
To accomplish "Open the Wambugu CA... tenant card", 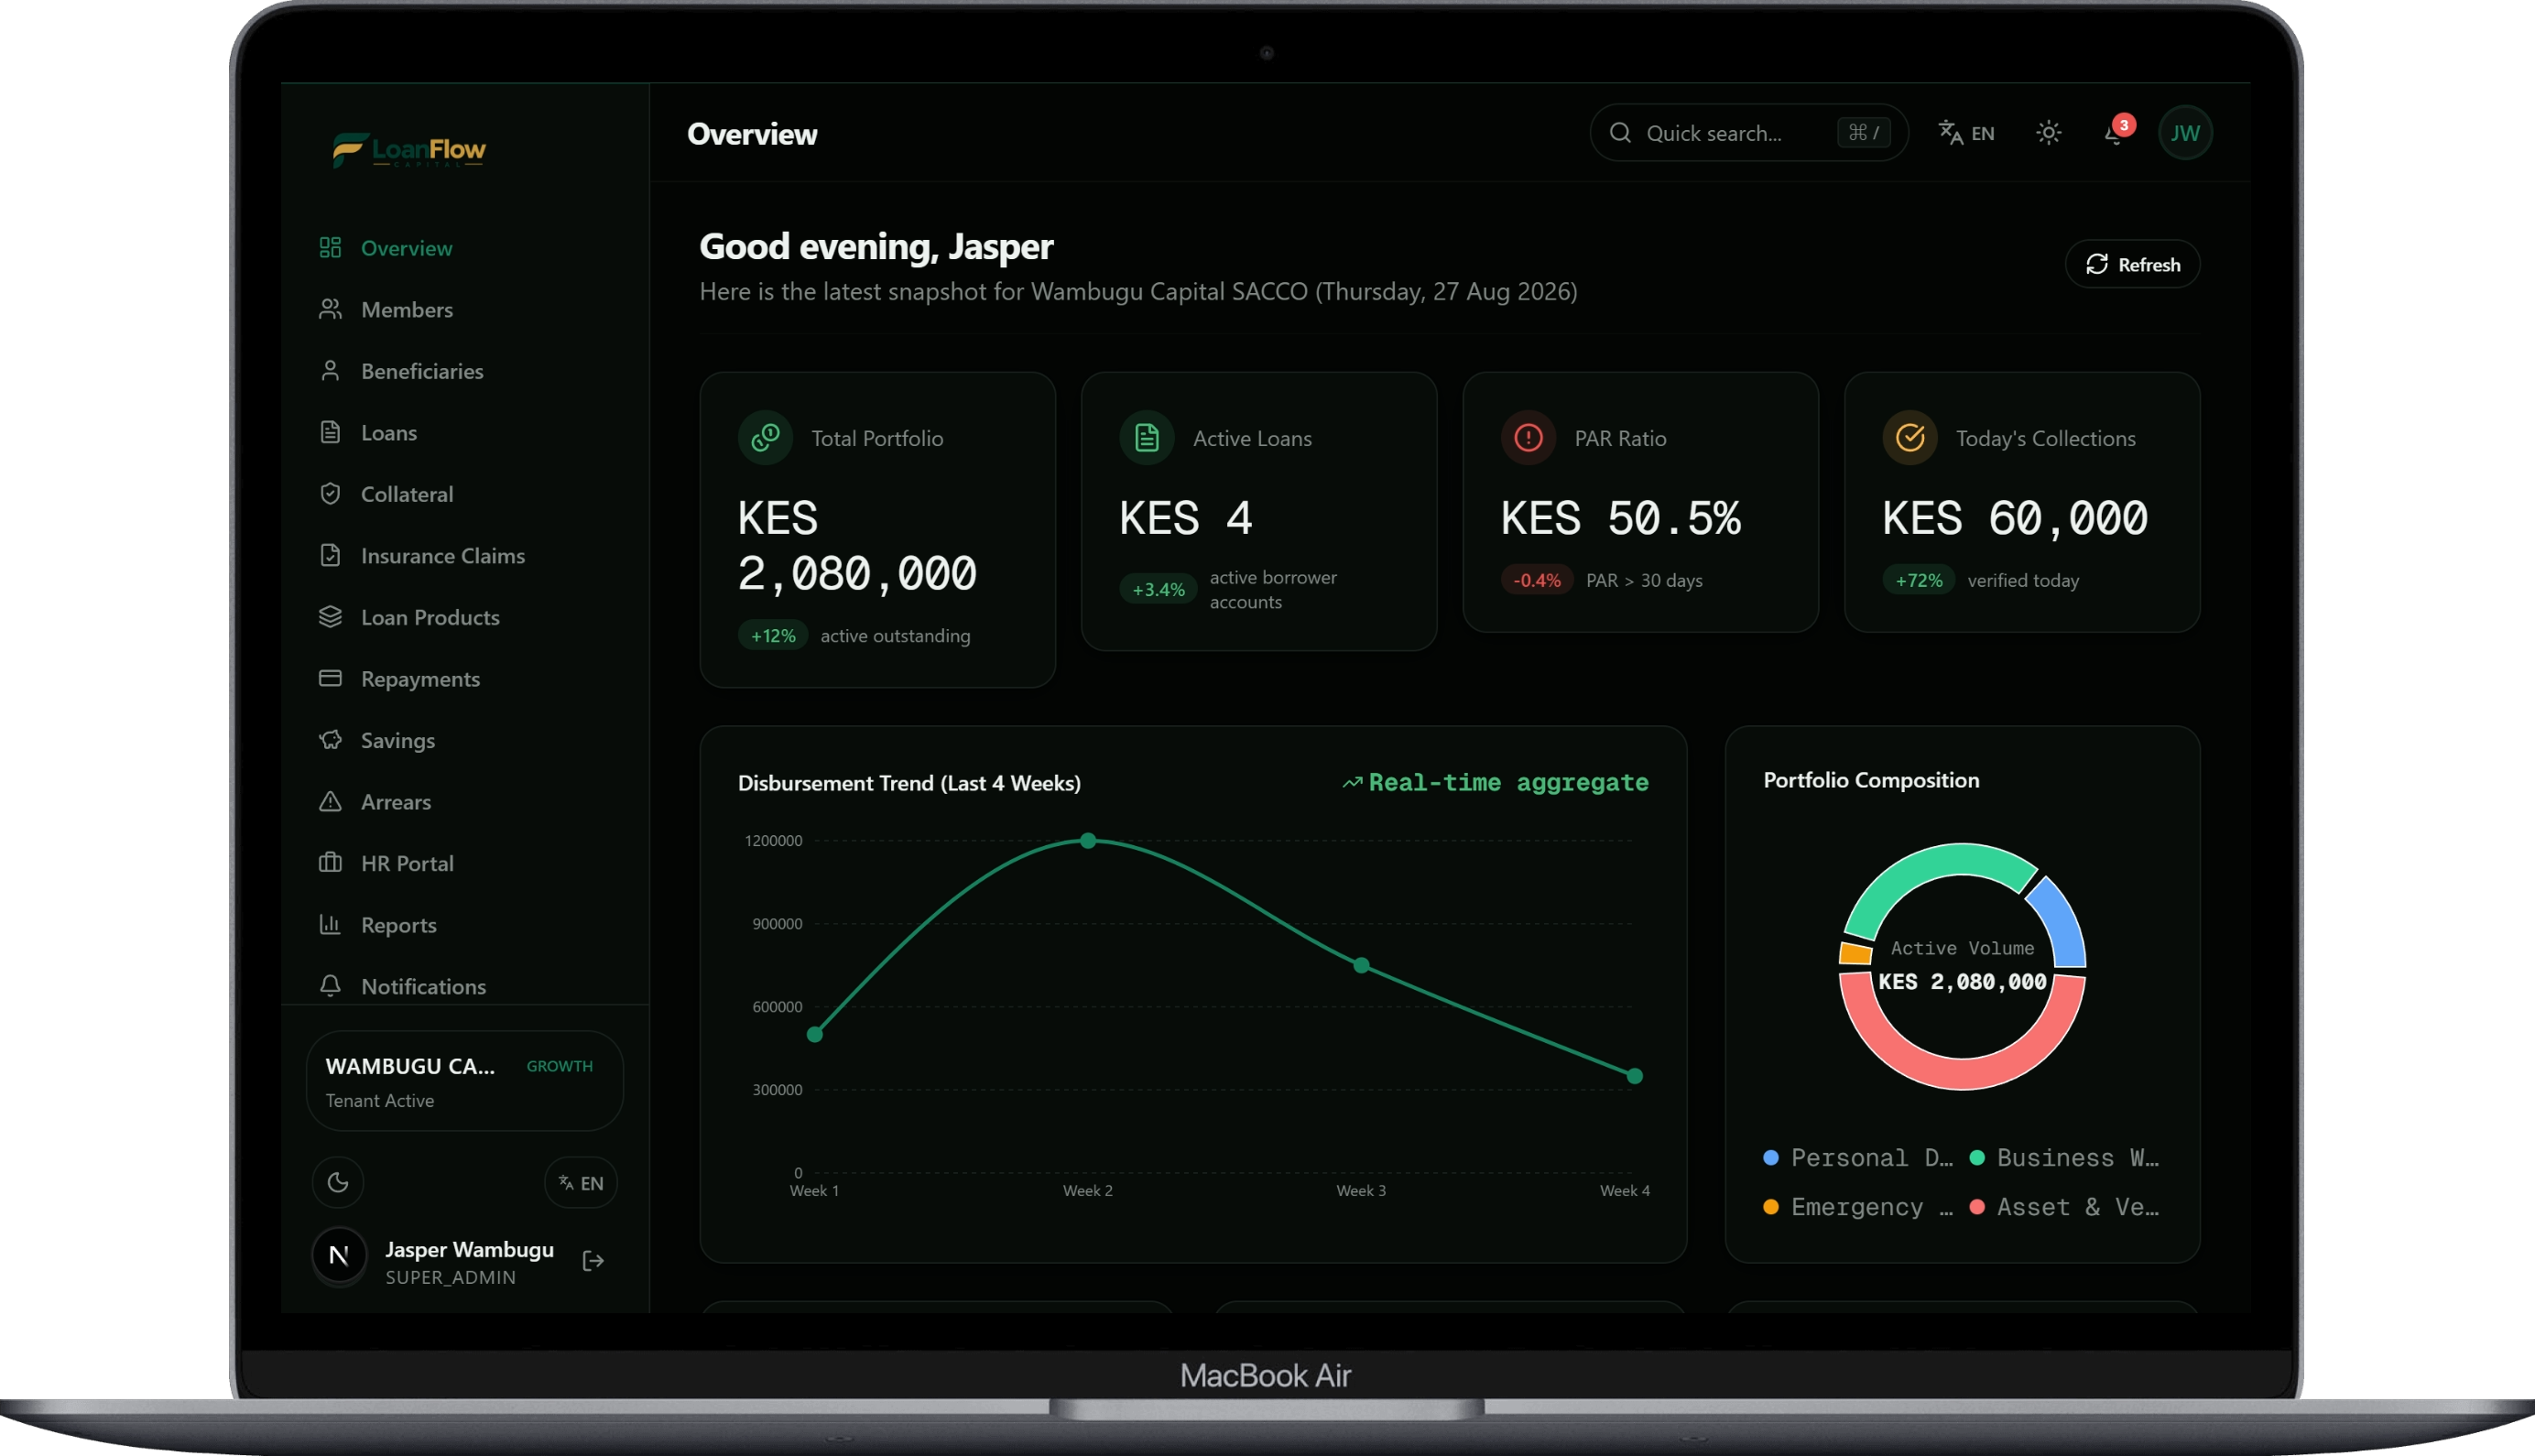I will (465, 1081).
